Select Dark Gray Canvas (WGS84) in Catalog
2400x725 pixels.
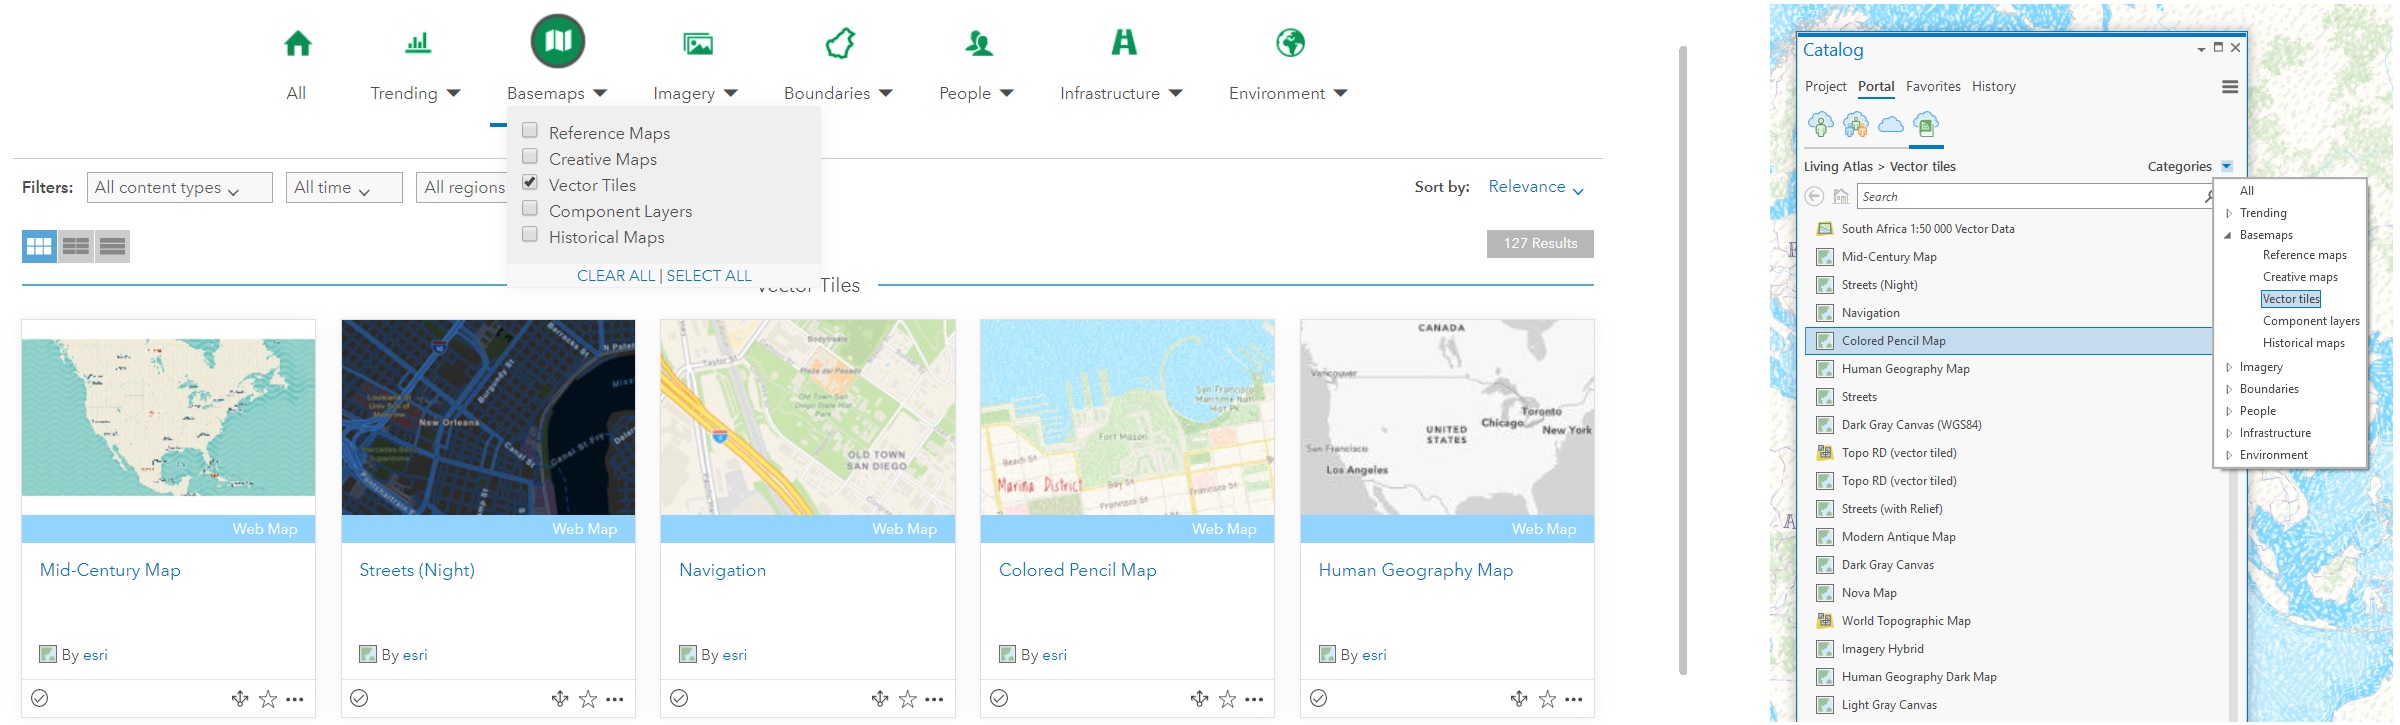tap(1911, 425)
